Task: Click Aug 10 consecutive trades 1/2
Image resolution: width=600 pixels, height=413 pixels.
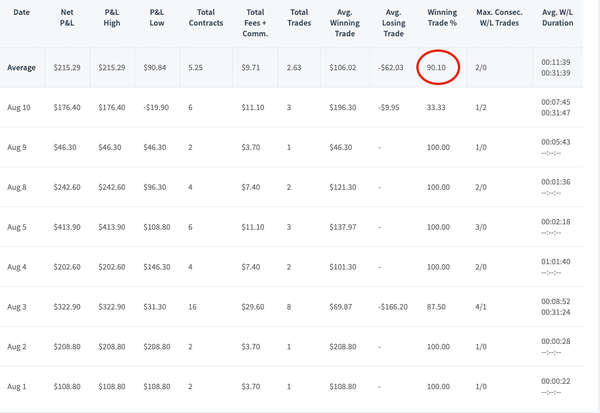Action: pyautogui.click(x=481, y=108)
